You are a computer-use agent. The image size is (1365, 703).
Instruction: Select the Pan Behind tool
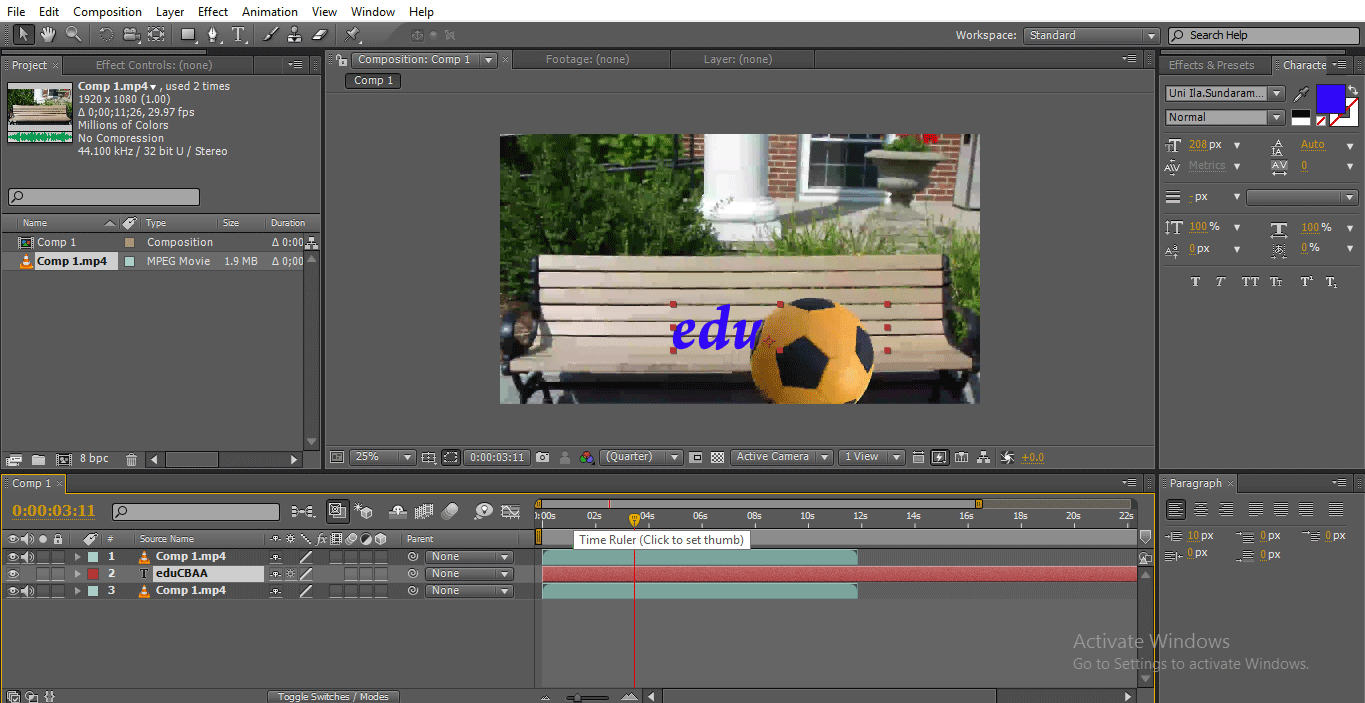pyautogui.click(x=156, y=35)
